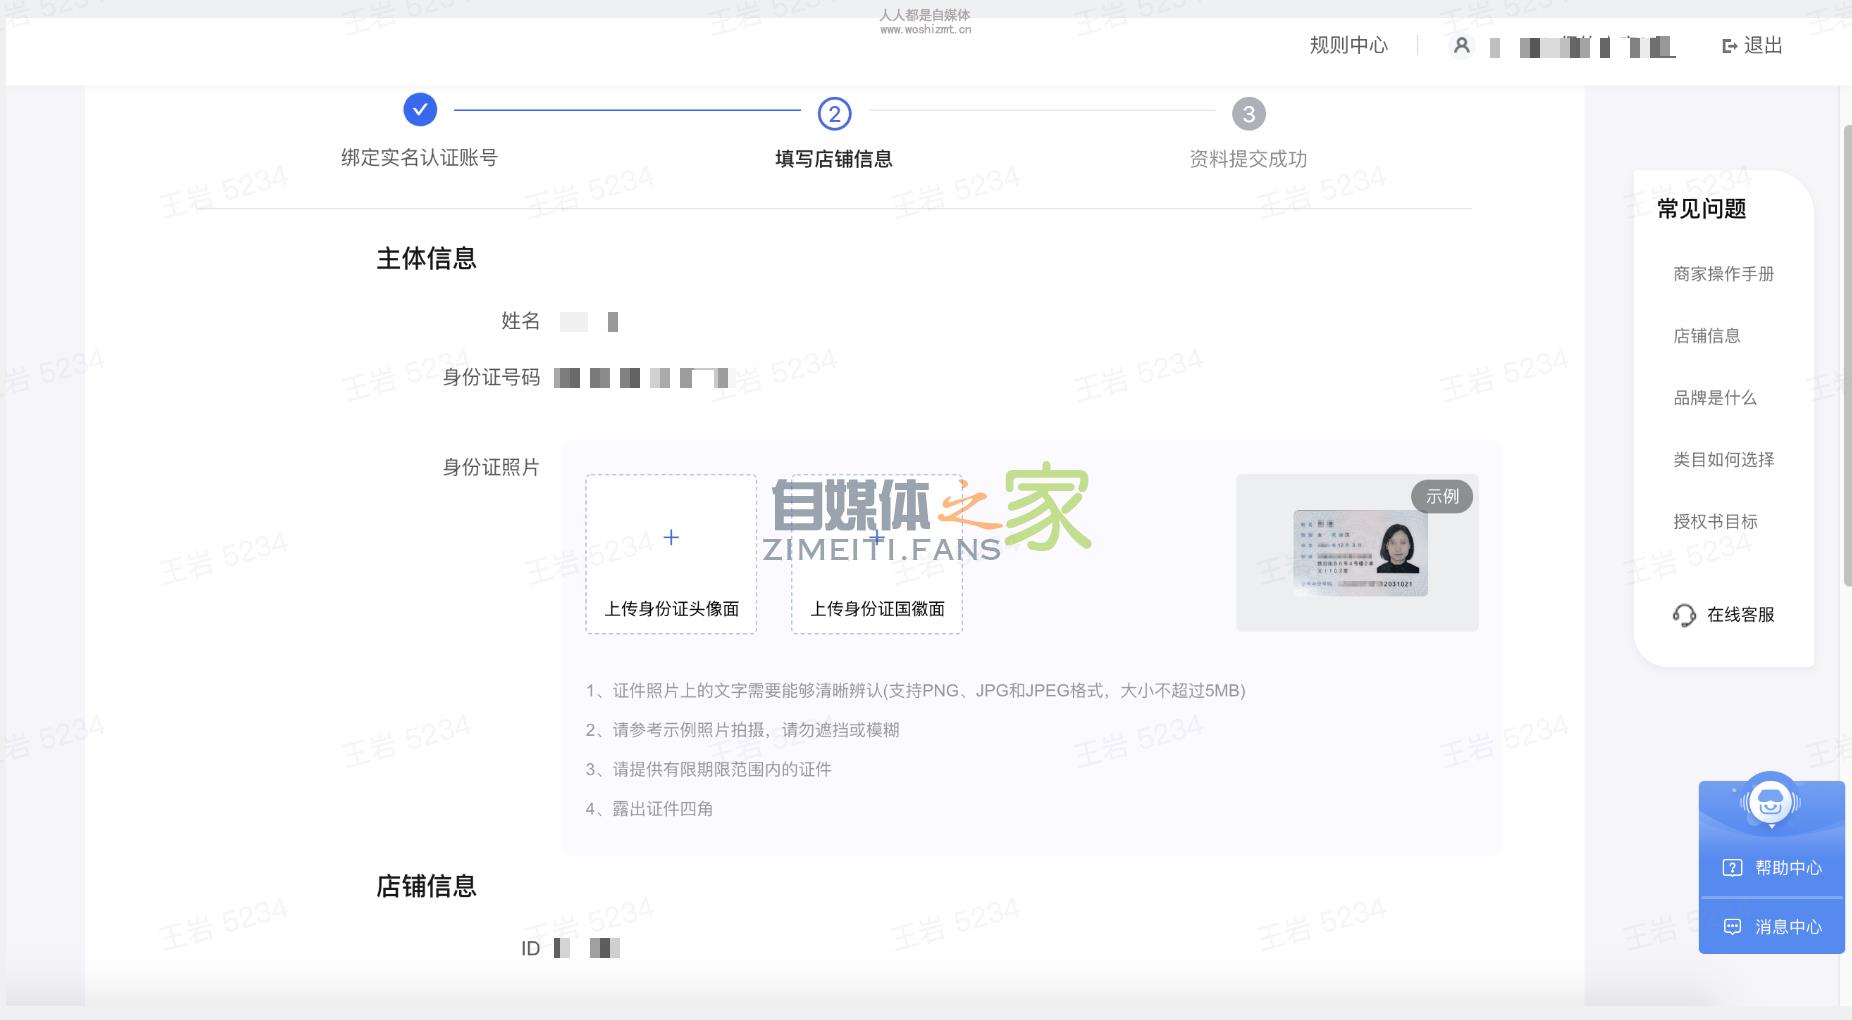Click the robot assistant avatar icon
This screenshot has width=1852, height=1020.
(1771, 802)
